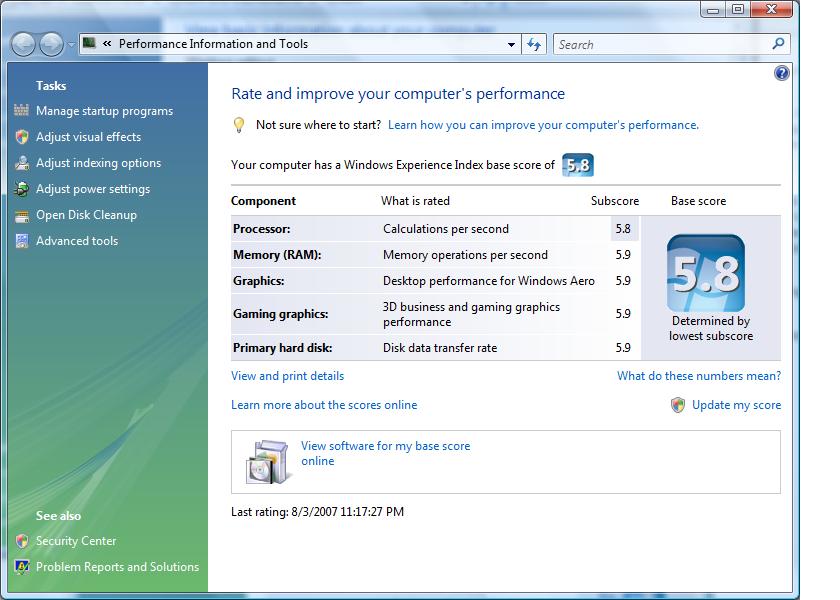
Task: Open Adjust visual effects
Action: coord(88,137)
